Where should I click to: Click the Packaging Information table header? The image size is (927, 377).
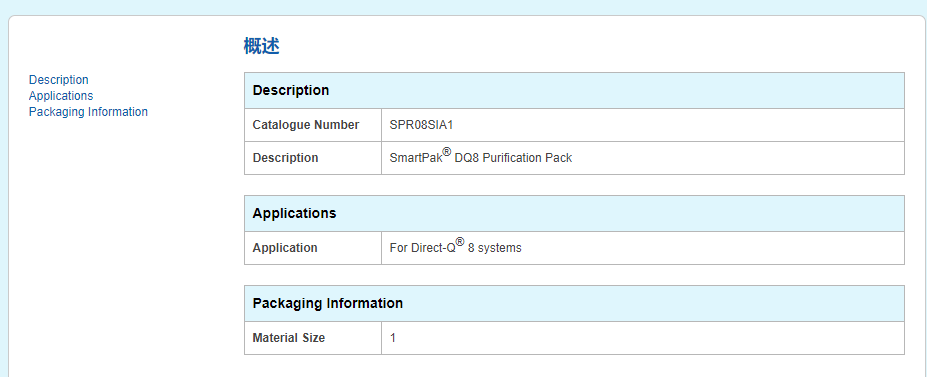pyautogui.click(x=574, y=304)
